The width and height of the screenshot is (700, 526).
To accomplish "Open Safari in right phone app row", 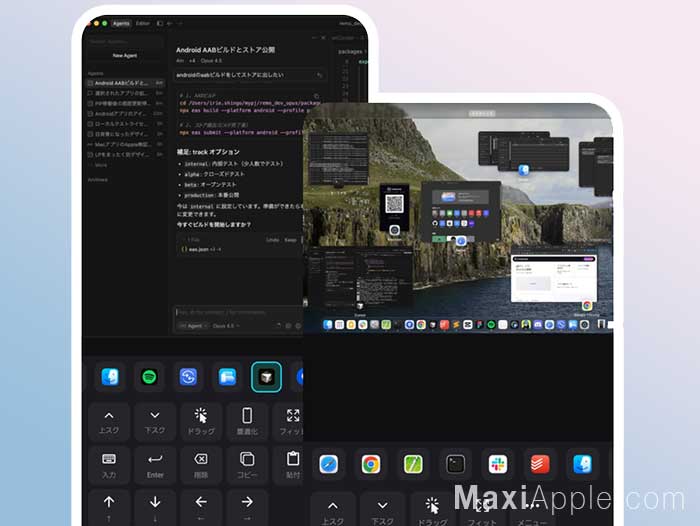I will tap(329, 464).
